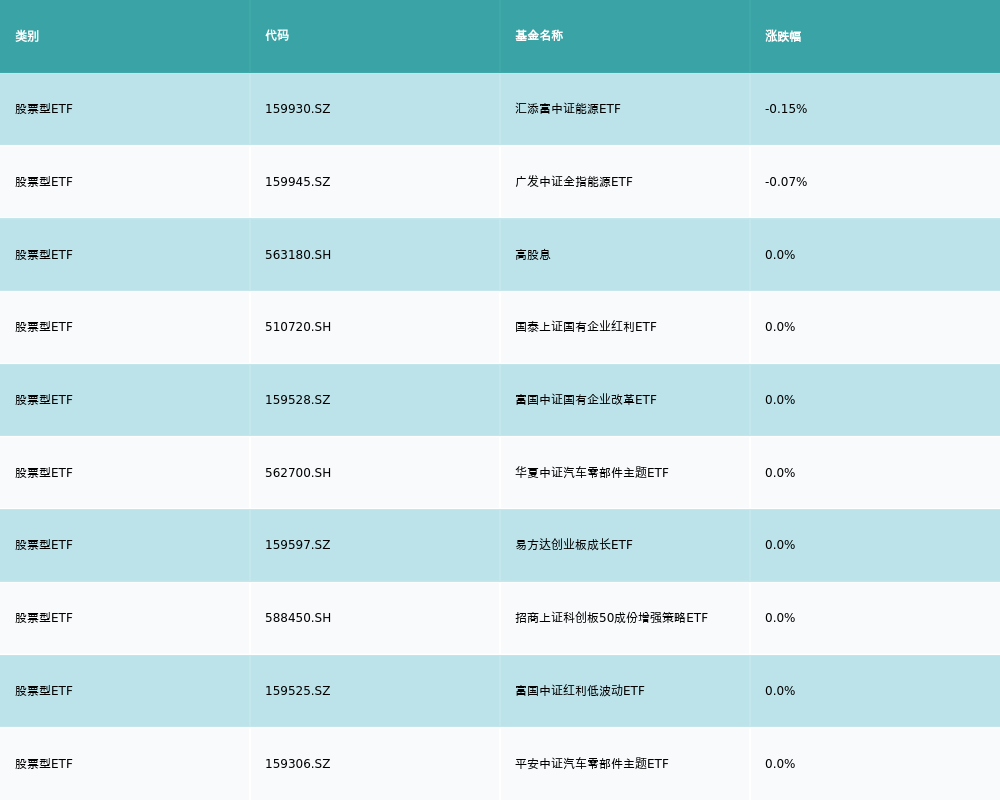Screen dimensions: 1000x800
Task: Select fund code 159945.SZ
Action: pos(297,182)
